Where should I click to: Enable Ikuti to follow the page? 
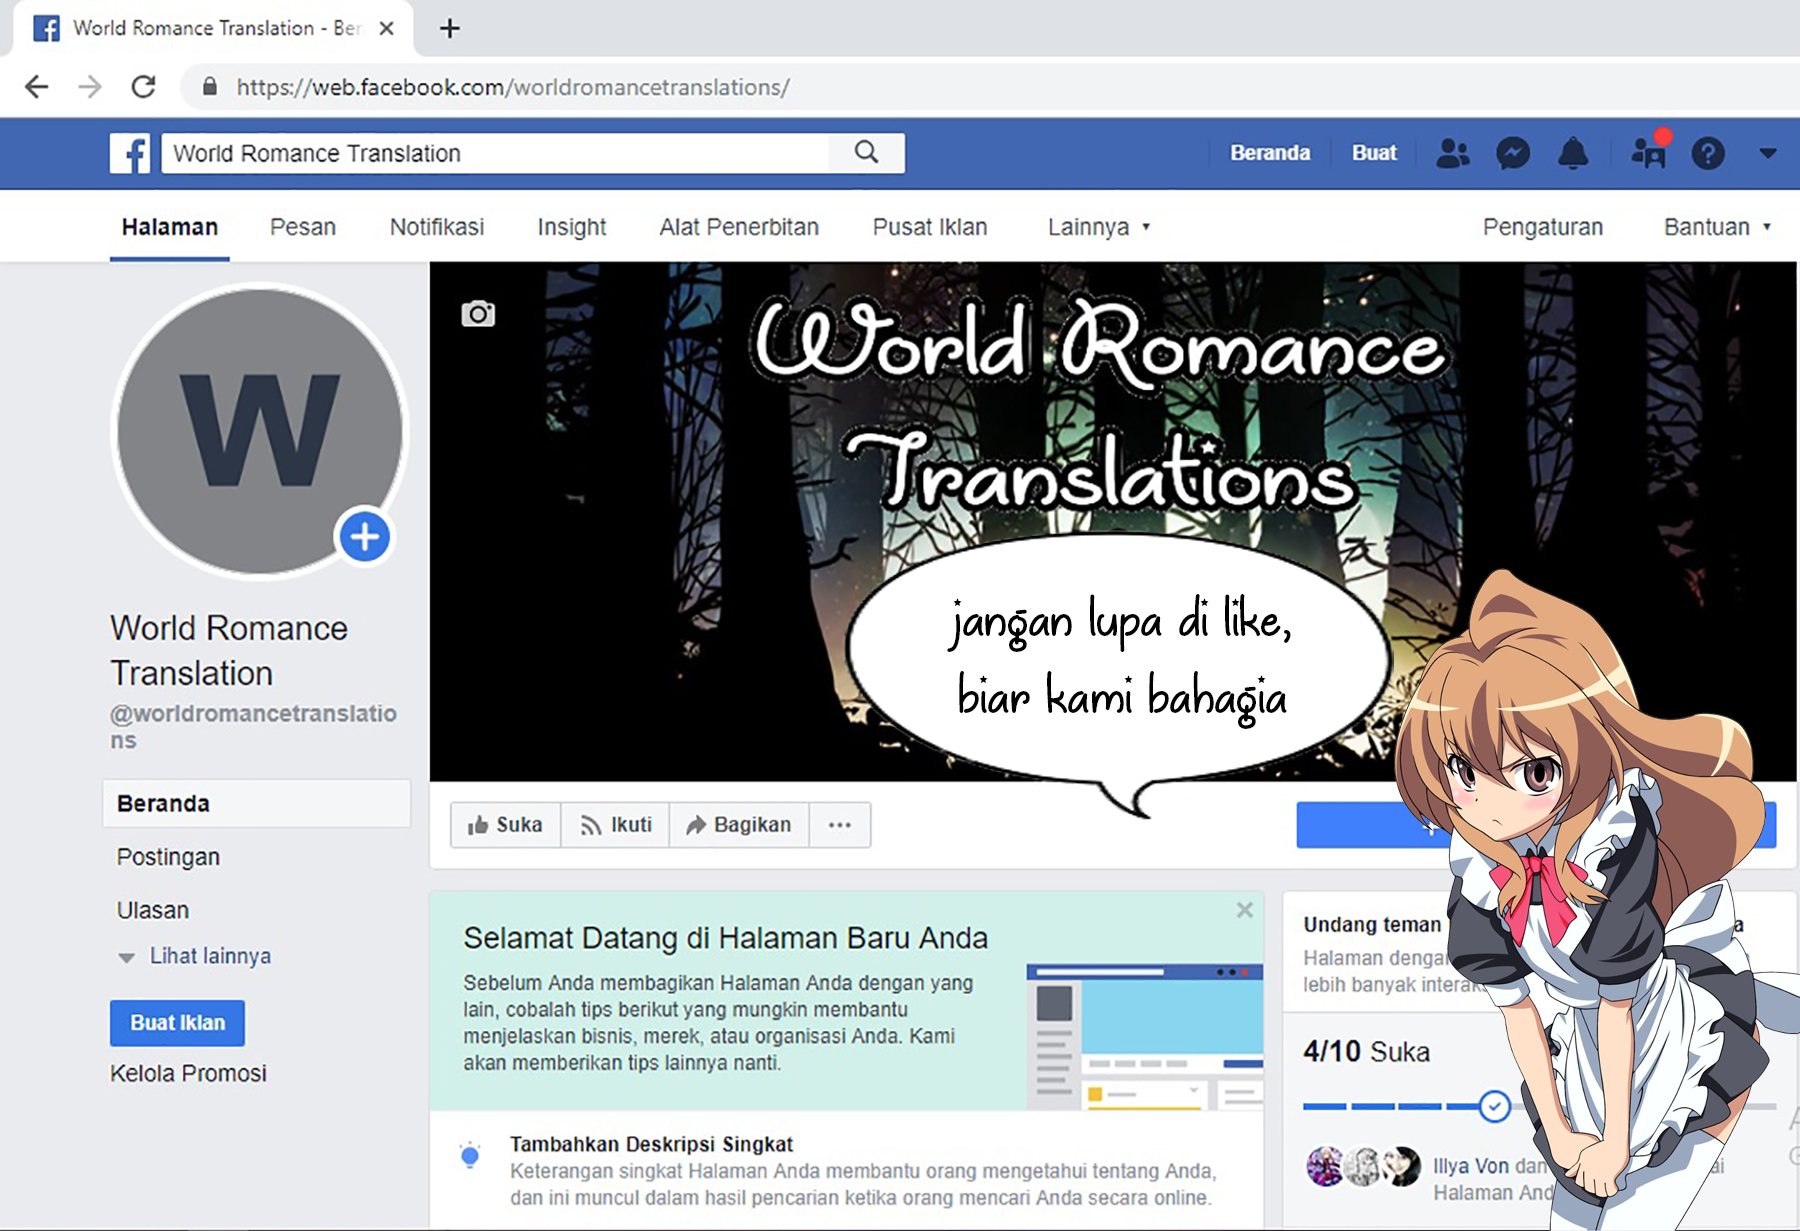coord(616,825)
